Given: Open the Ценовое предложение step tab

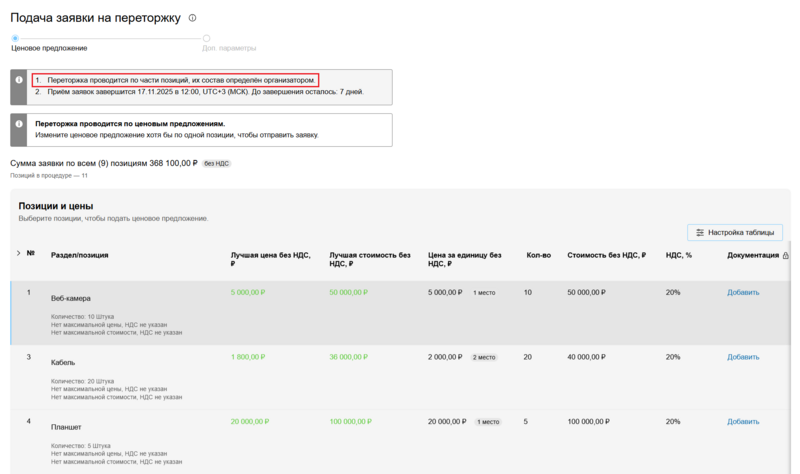Looking at the screenshot, I should (x=49, y=48).
